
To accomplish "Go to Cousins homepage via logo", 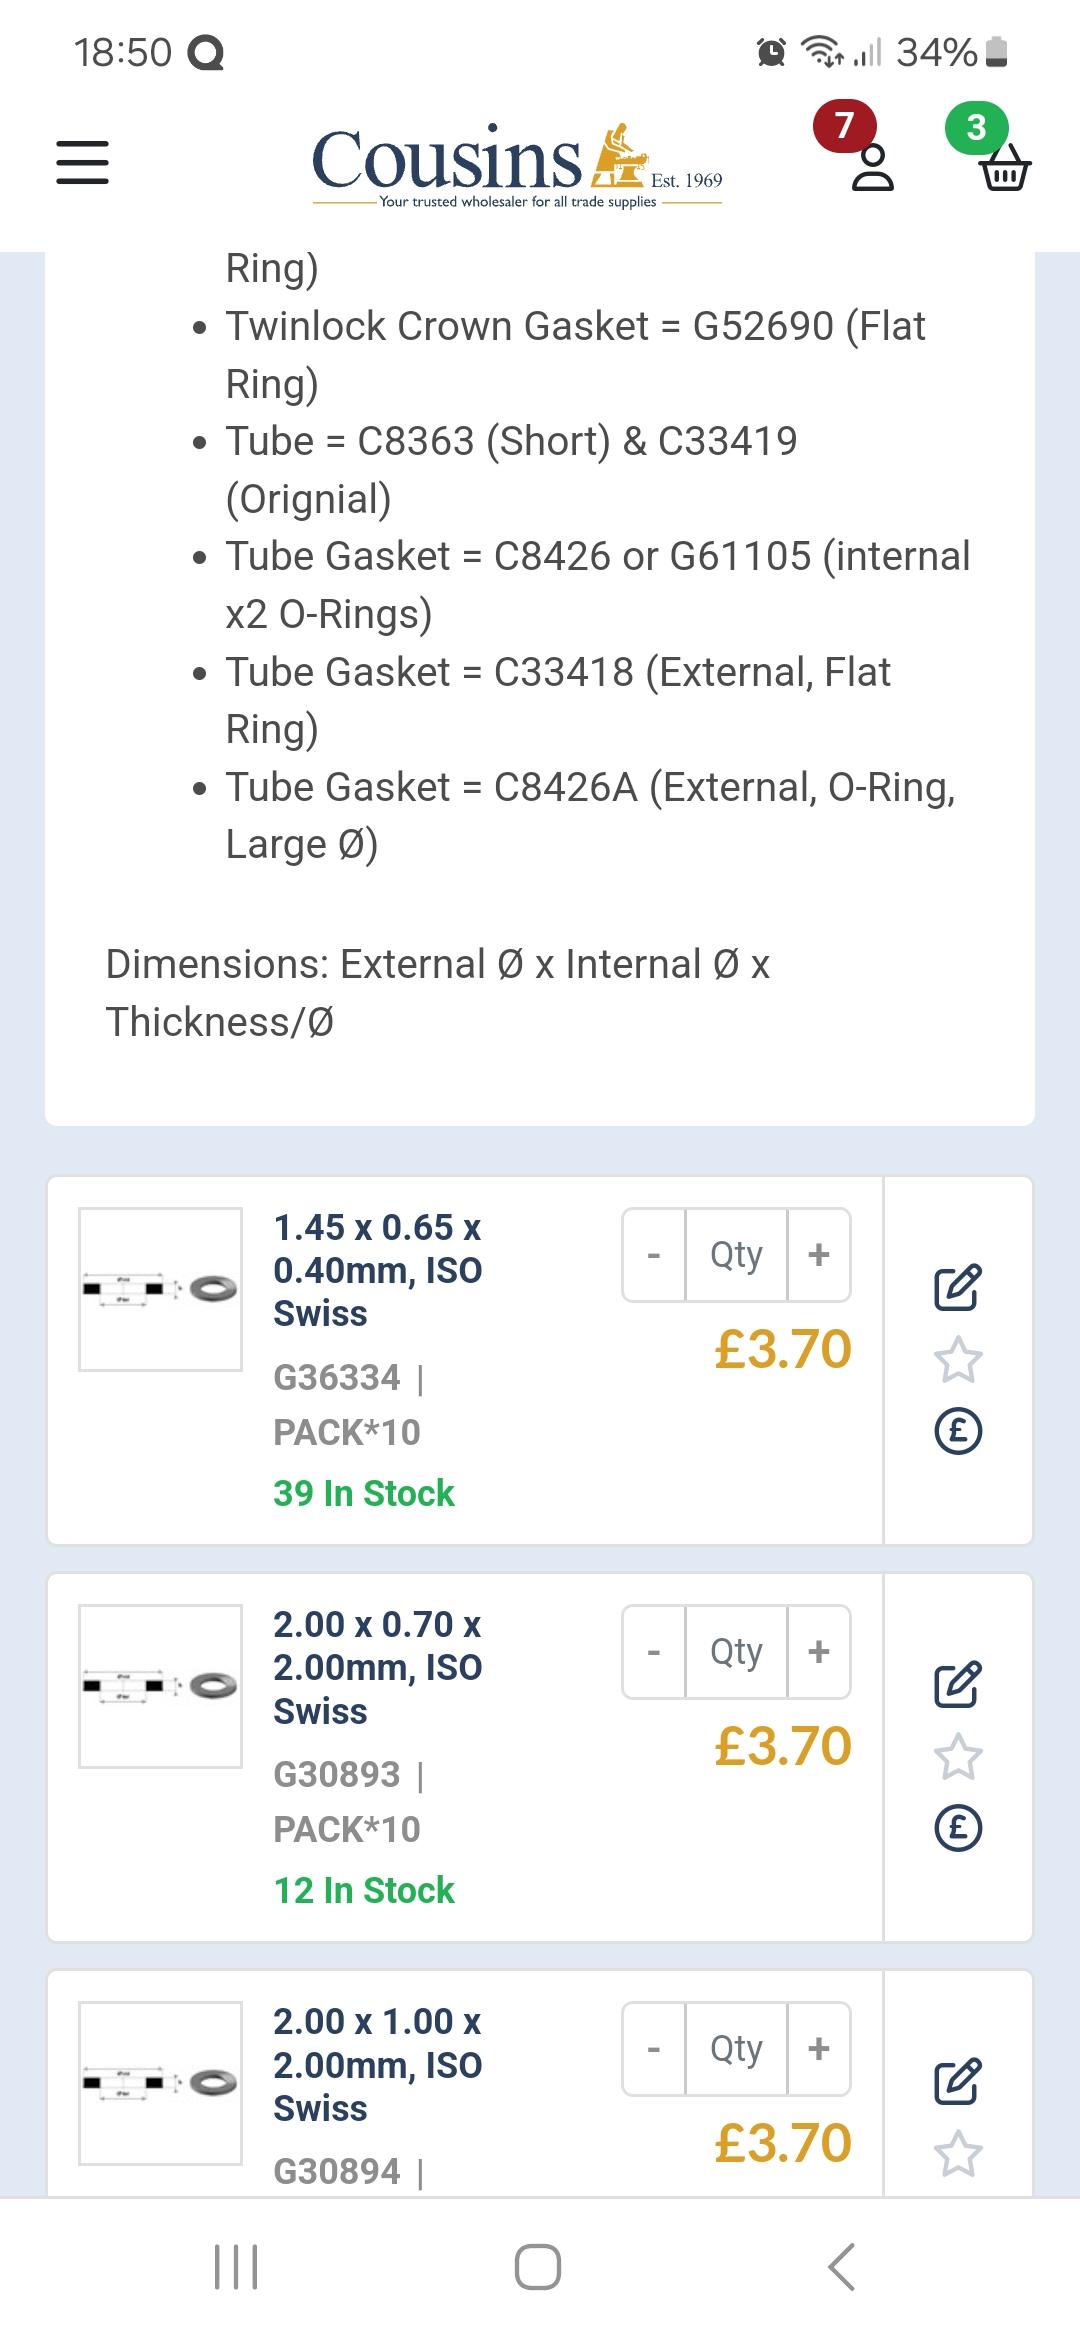I will (x=517, y=165).
